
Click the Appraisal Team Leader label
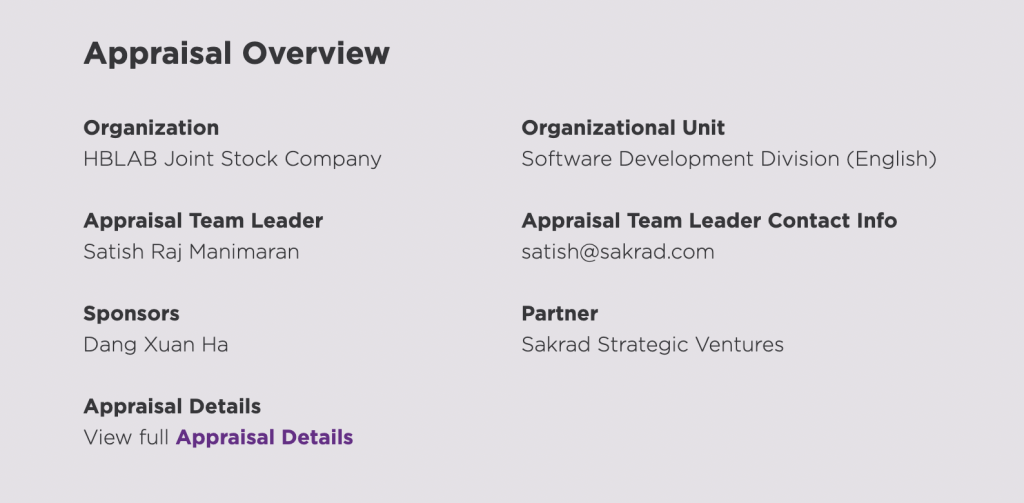point(203,221)
